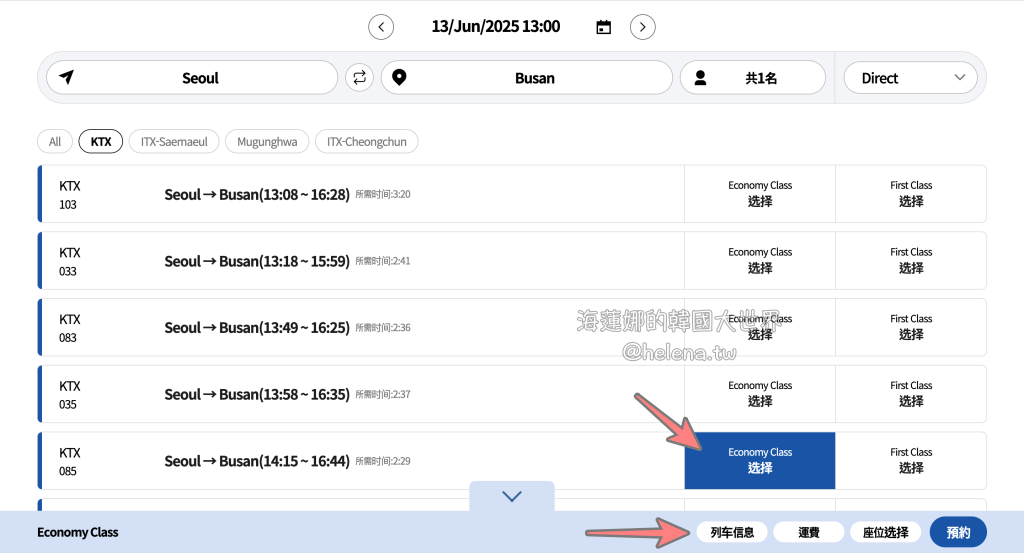
Task: Click the Seoul→Busan 13:49~16:25 route text
Action: point(257,328)
